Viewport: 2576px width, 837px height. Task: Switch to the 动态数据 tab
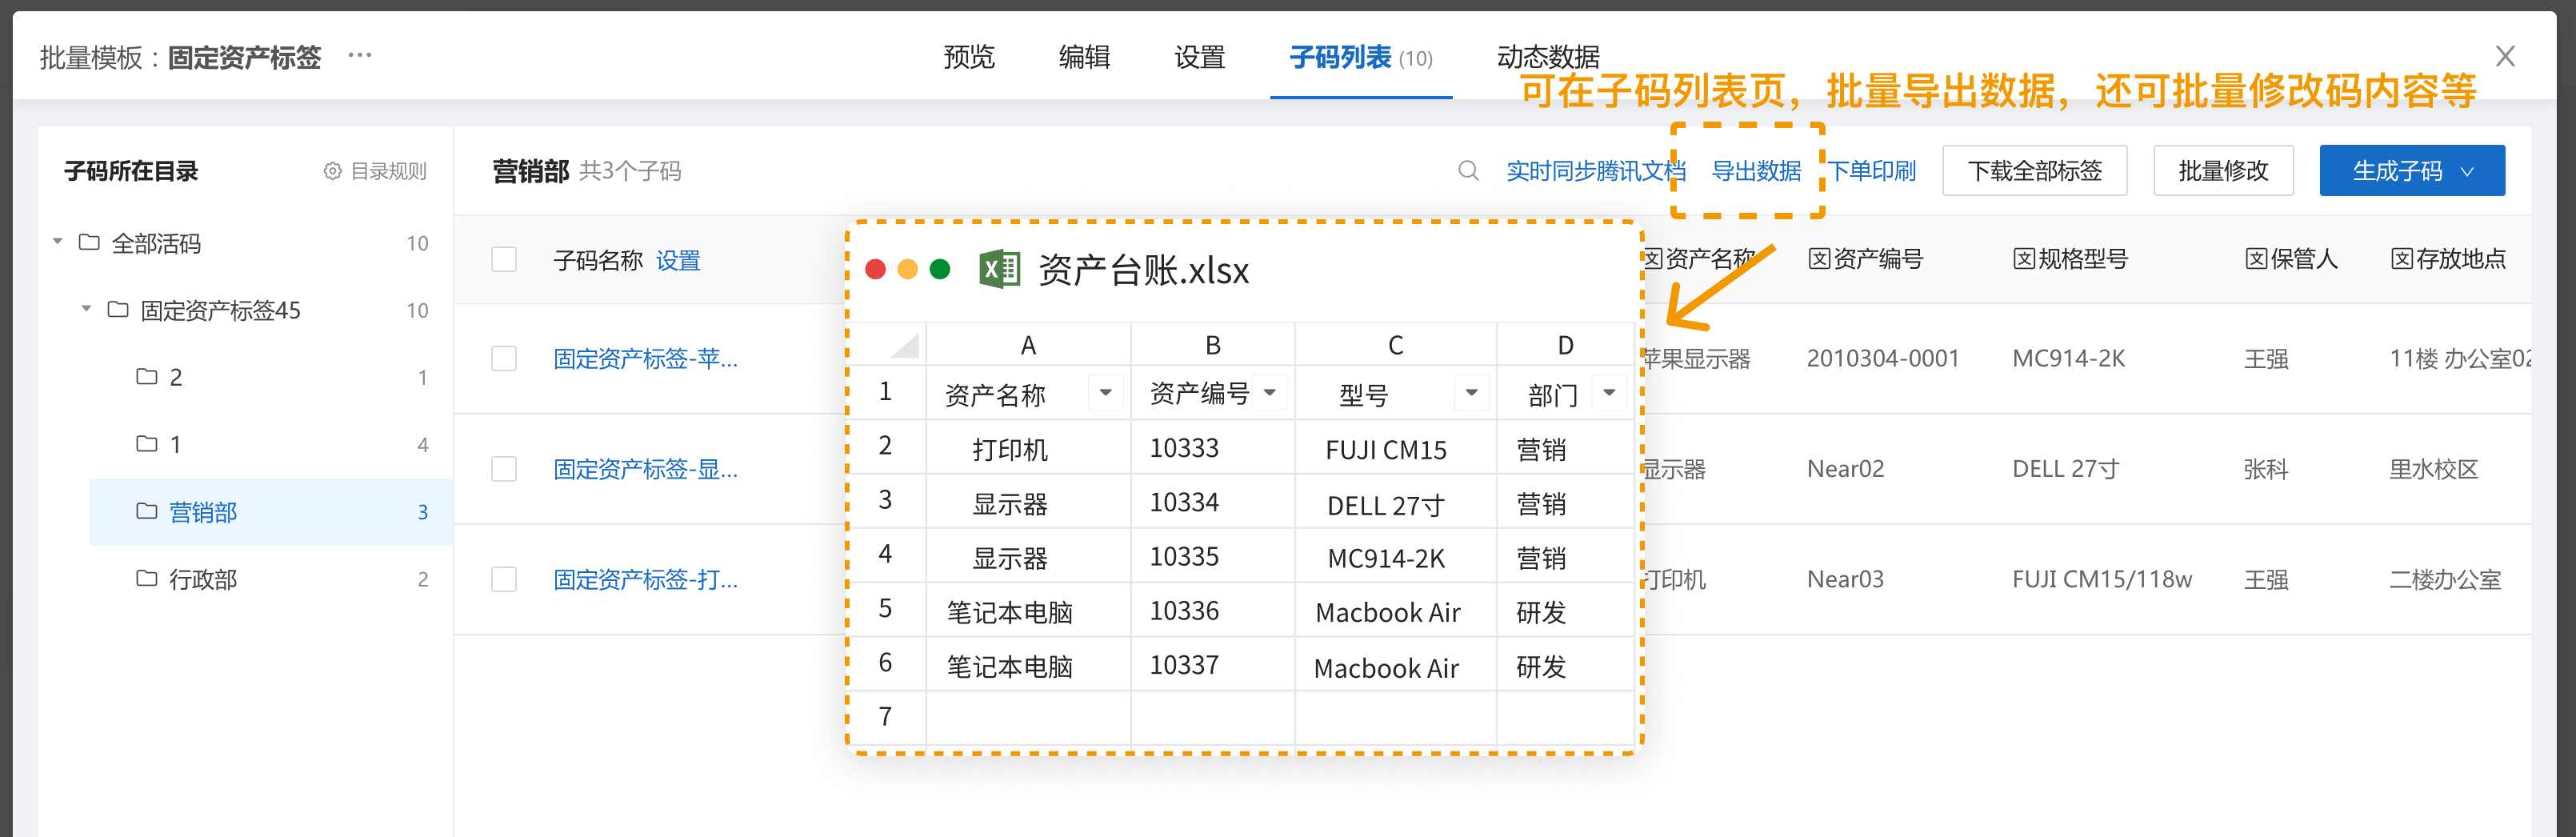pyautogui.click(x=1548, y=57)
